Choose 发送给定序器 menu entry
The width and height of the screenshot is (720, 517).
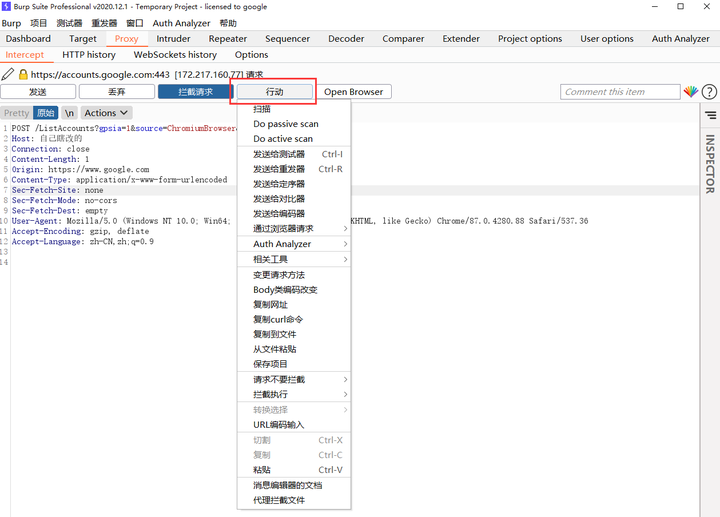(x=294, y=184)
